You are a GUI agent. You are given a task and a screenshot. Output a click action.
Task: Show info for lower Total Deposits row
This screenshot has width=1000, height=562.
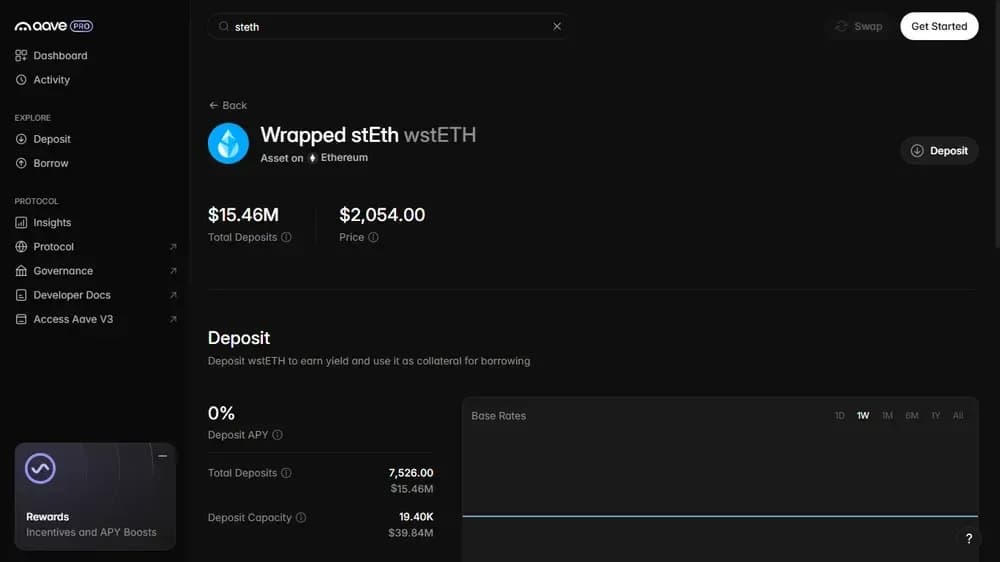286,473
